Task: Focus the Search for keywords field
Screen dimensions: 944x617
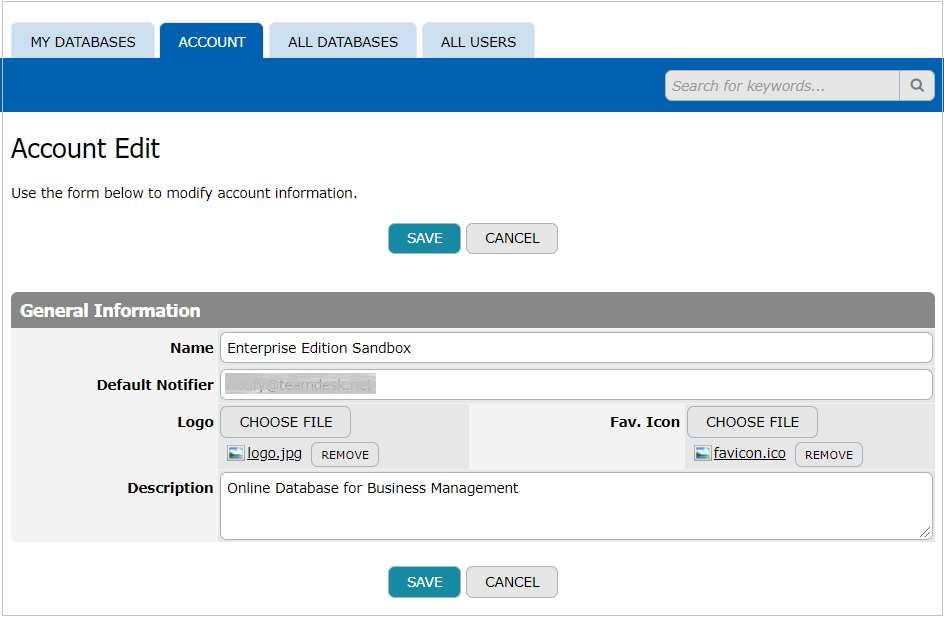Action: (x=782, y=86)
